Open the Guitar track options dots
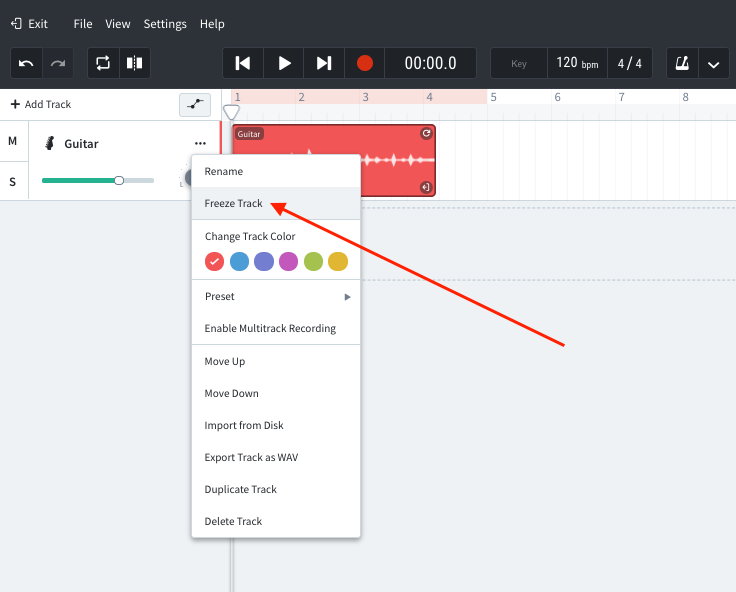Viewport: 736px width, 592px height. pos(200,143)
